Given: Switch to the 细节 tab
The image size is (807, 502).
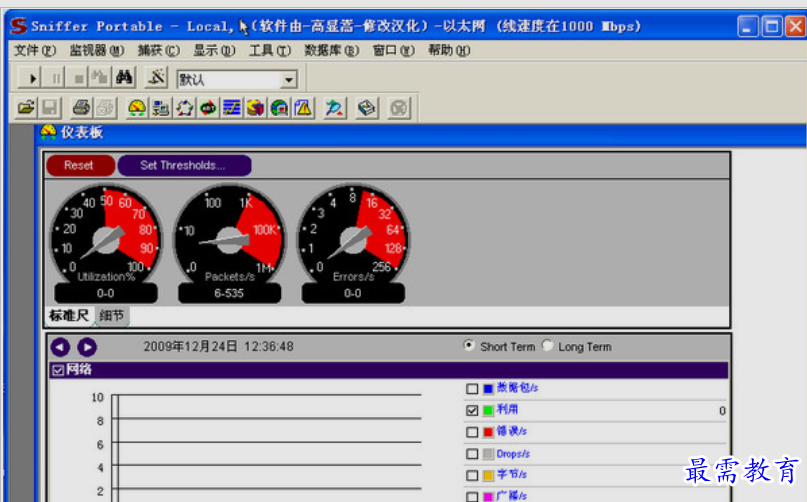Looking at the screenshot, I should point(112,315).
